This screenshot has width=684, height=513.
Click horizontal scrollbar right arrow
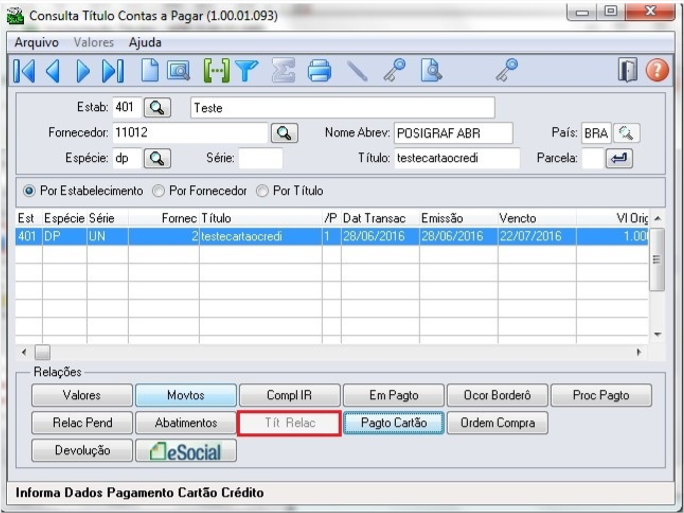pos(639,352)
